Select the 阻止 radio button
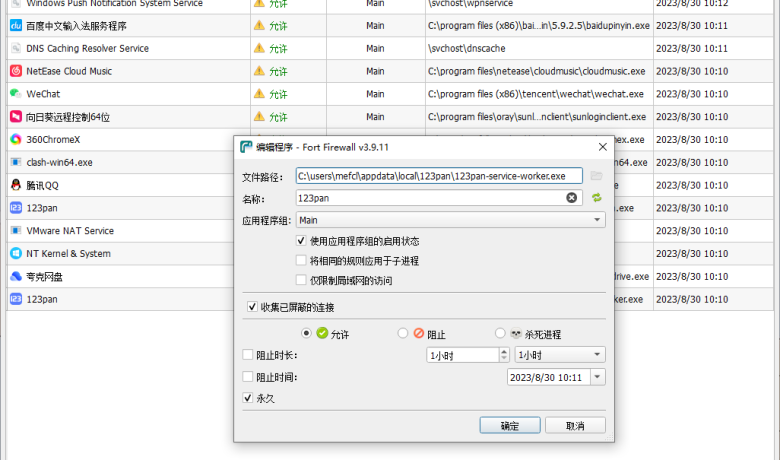 click(x=403, y=333)
